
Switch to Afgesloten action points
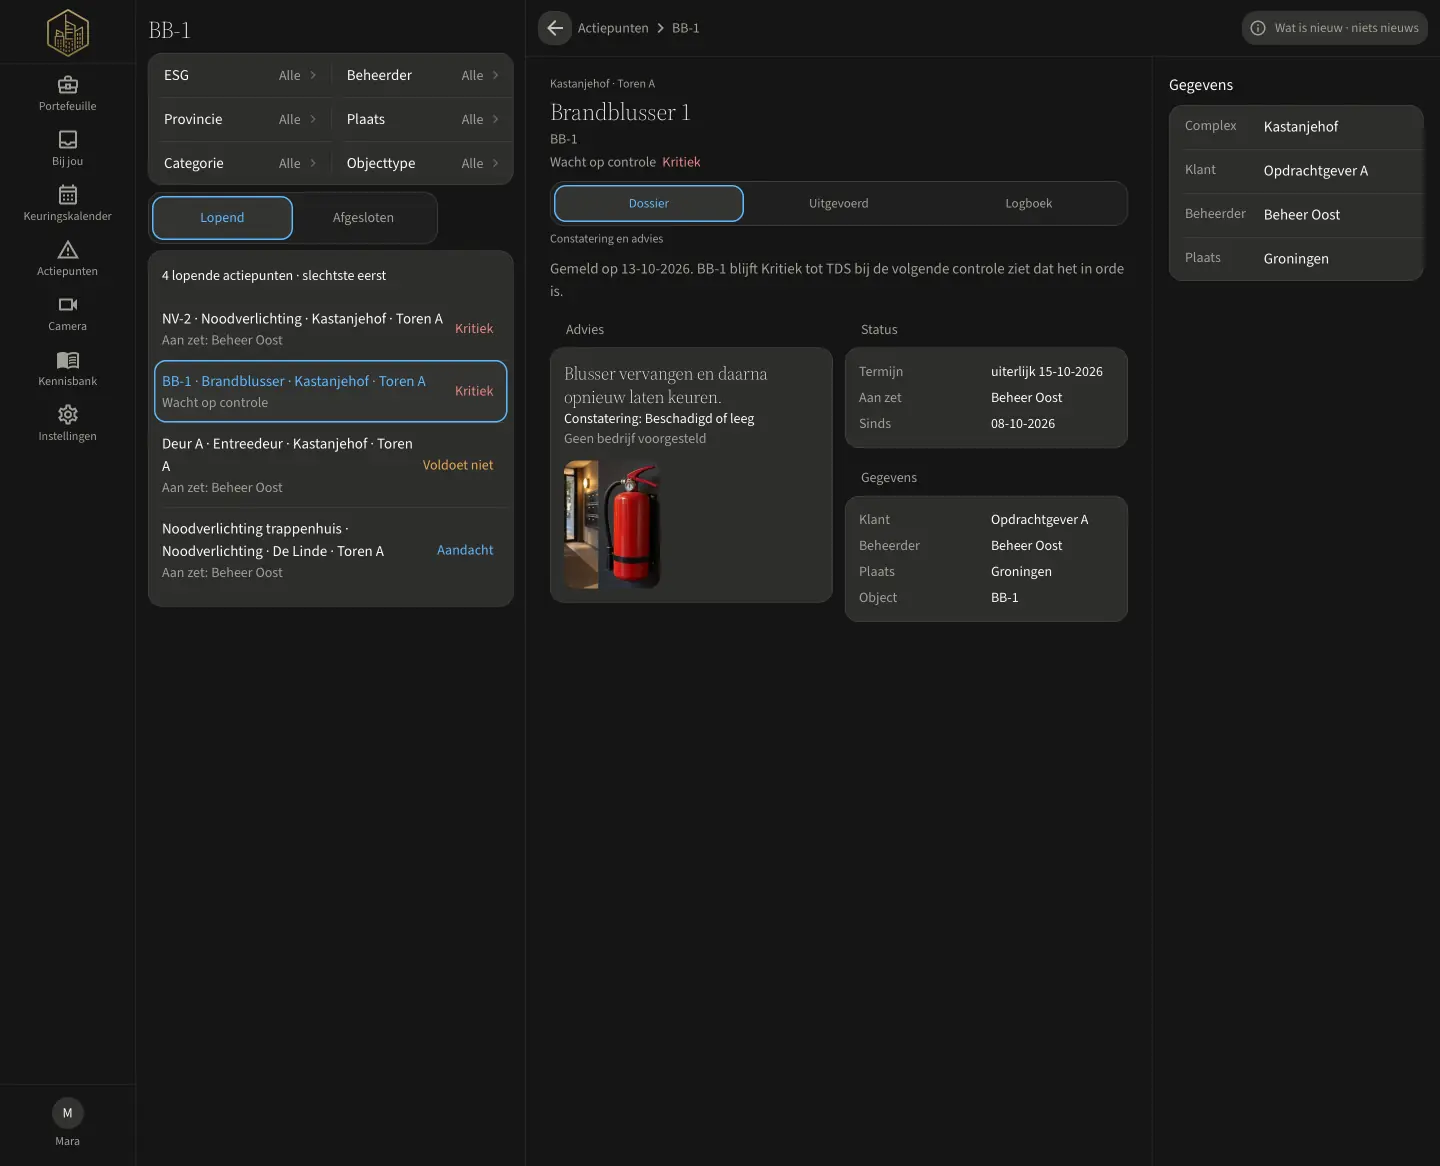(x=363, y=218)
